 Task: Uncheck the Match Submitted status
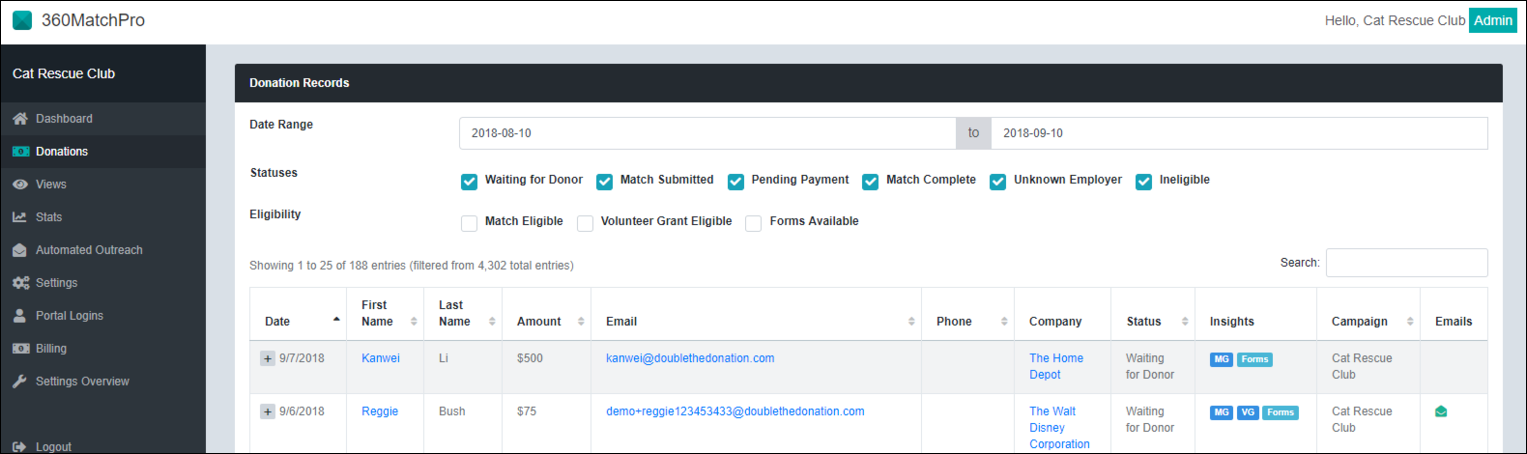604,181
